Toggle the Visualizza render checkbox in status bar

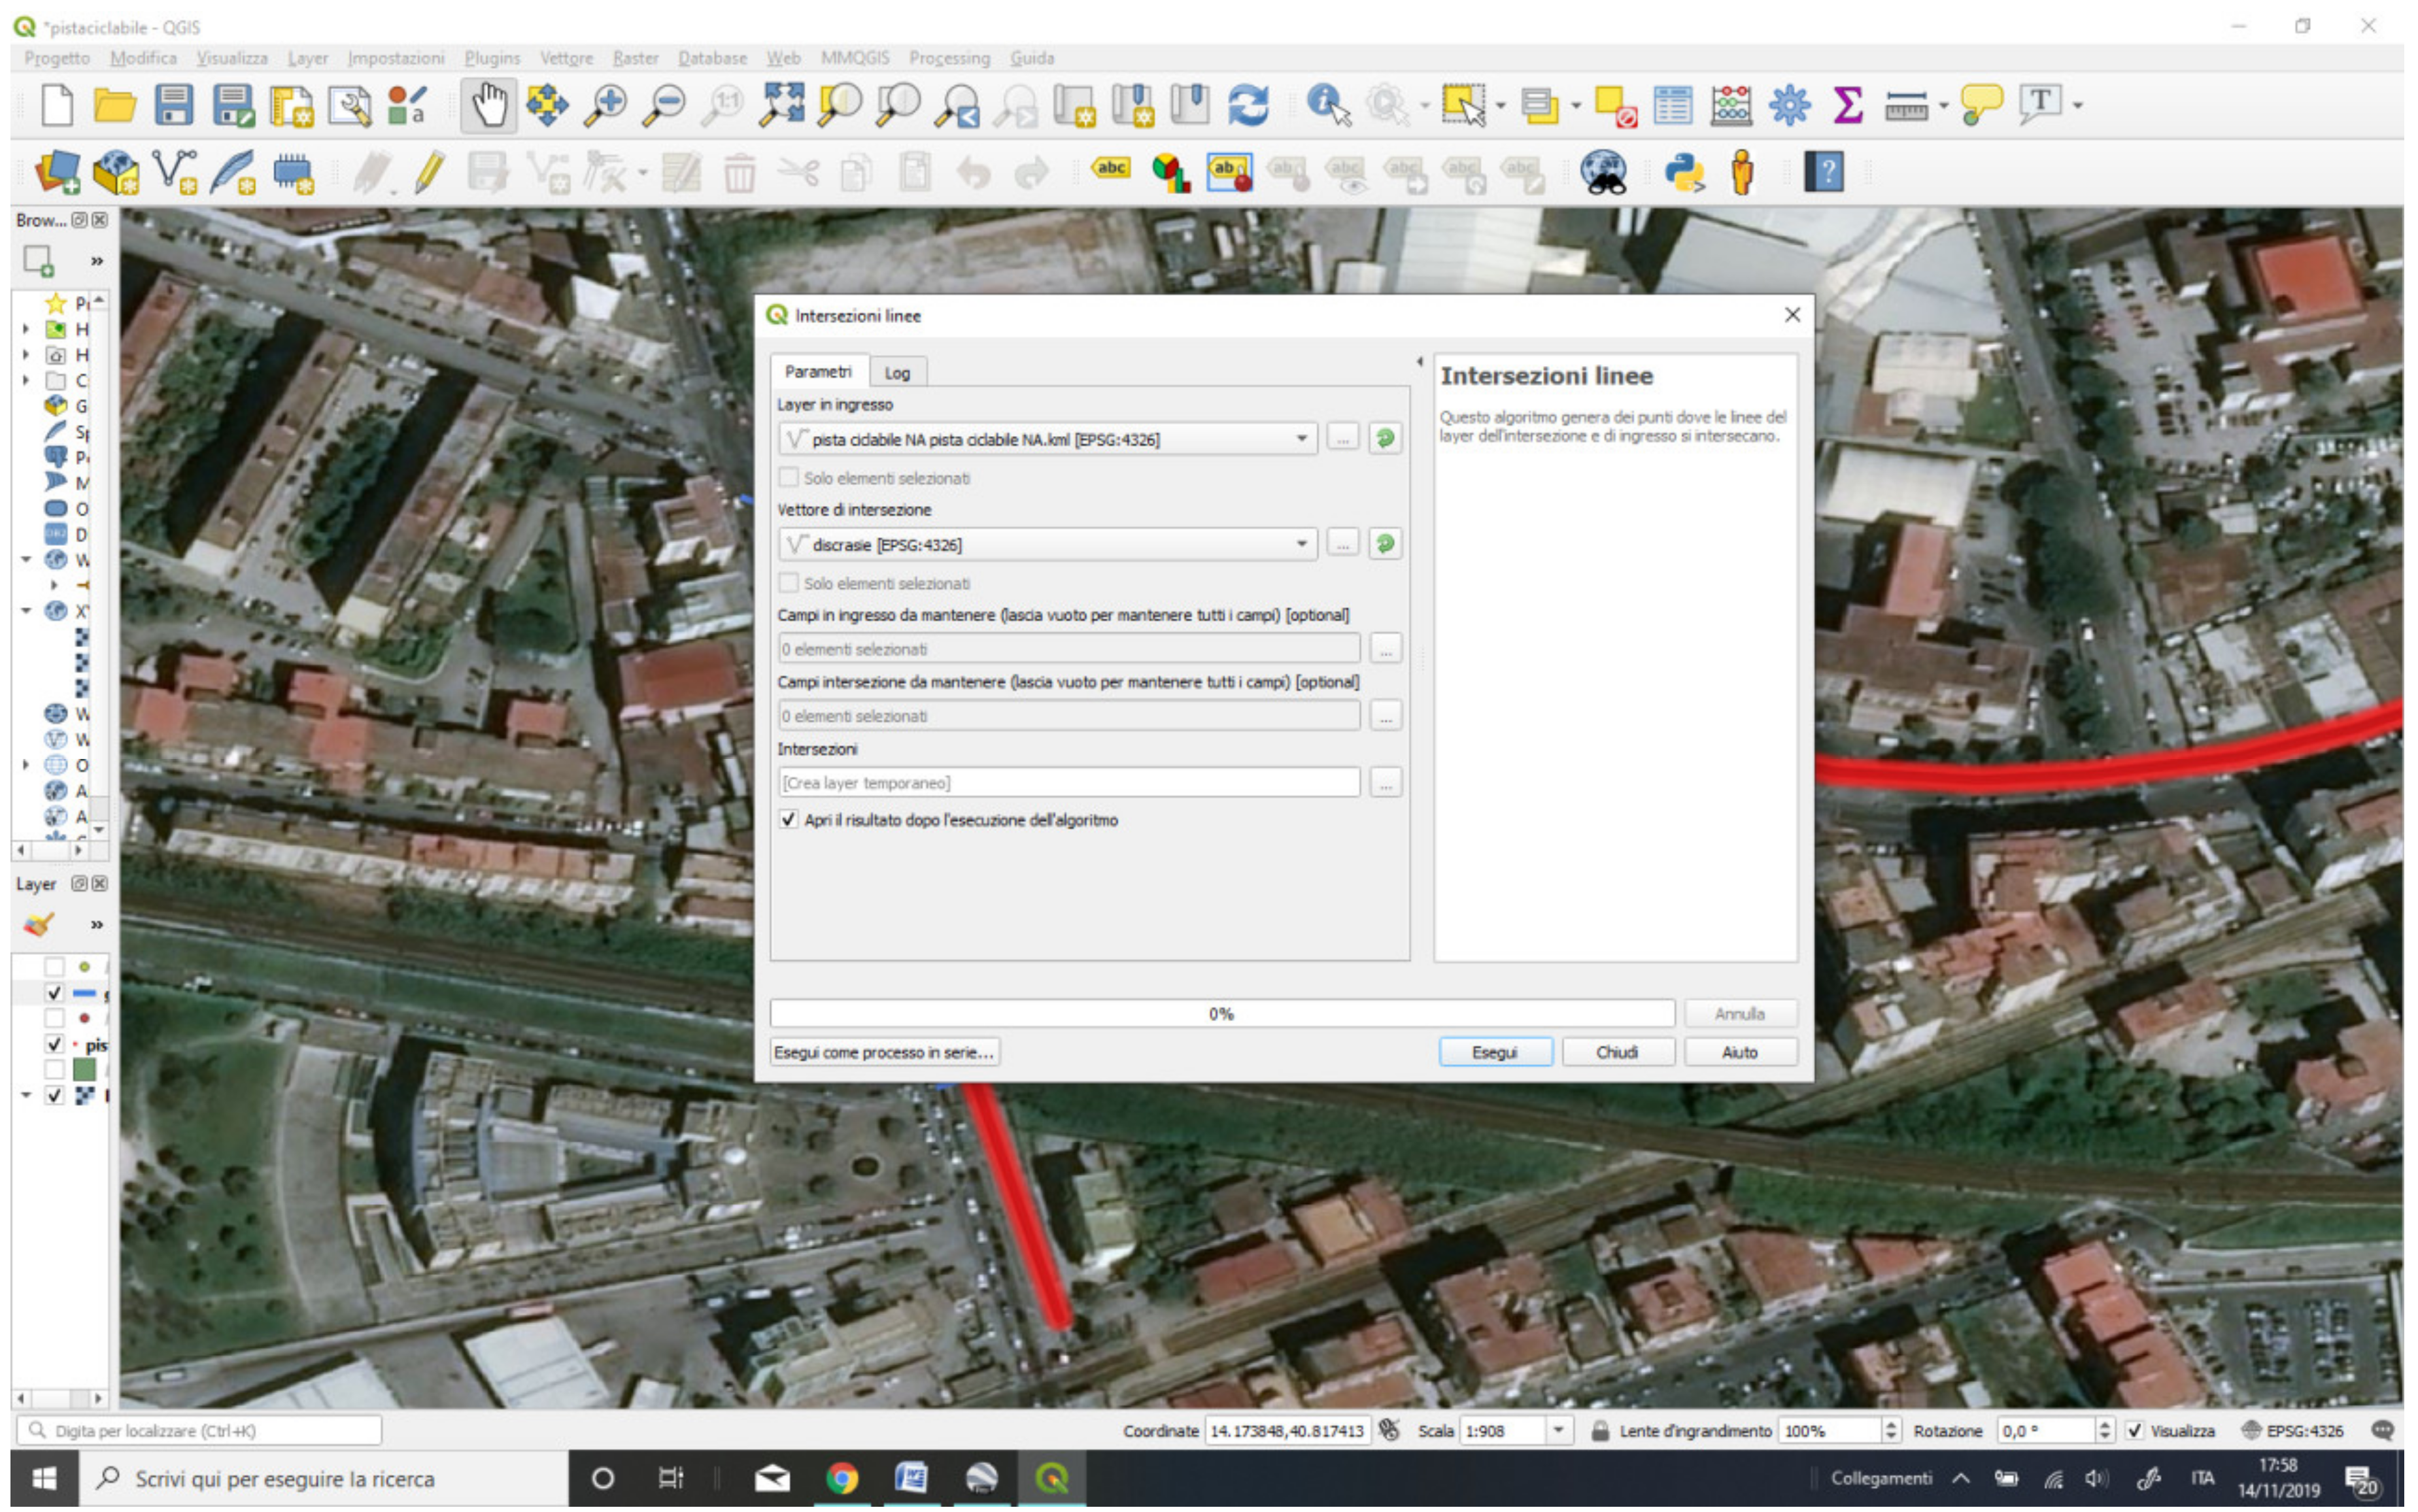[x=2135, y=1430]
